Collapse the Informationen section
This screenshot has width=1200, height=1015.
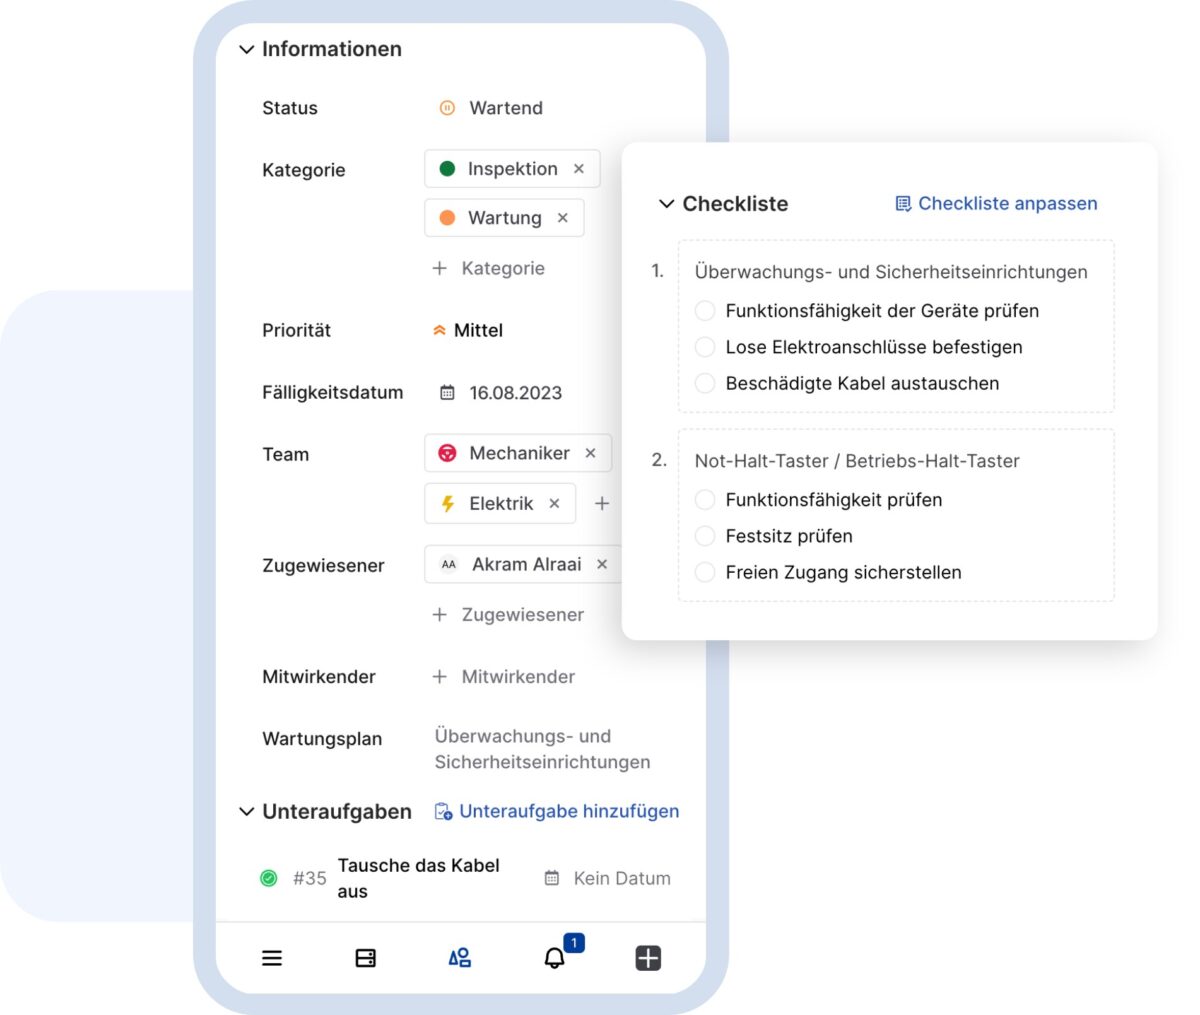pos(246,48)
